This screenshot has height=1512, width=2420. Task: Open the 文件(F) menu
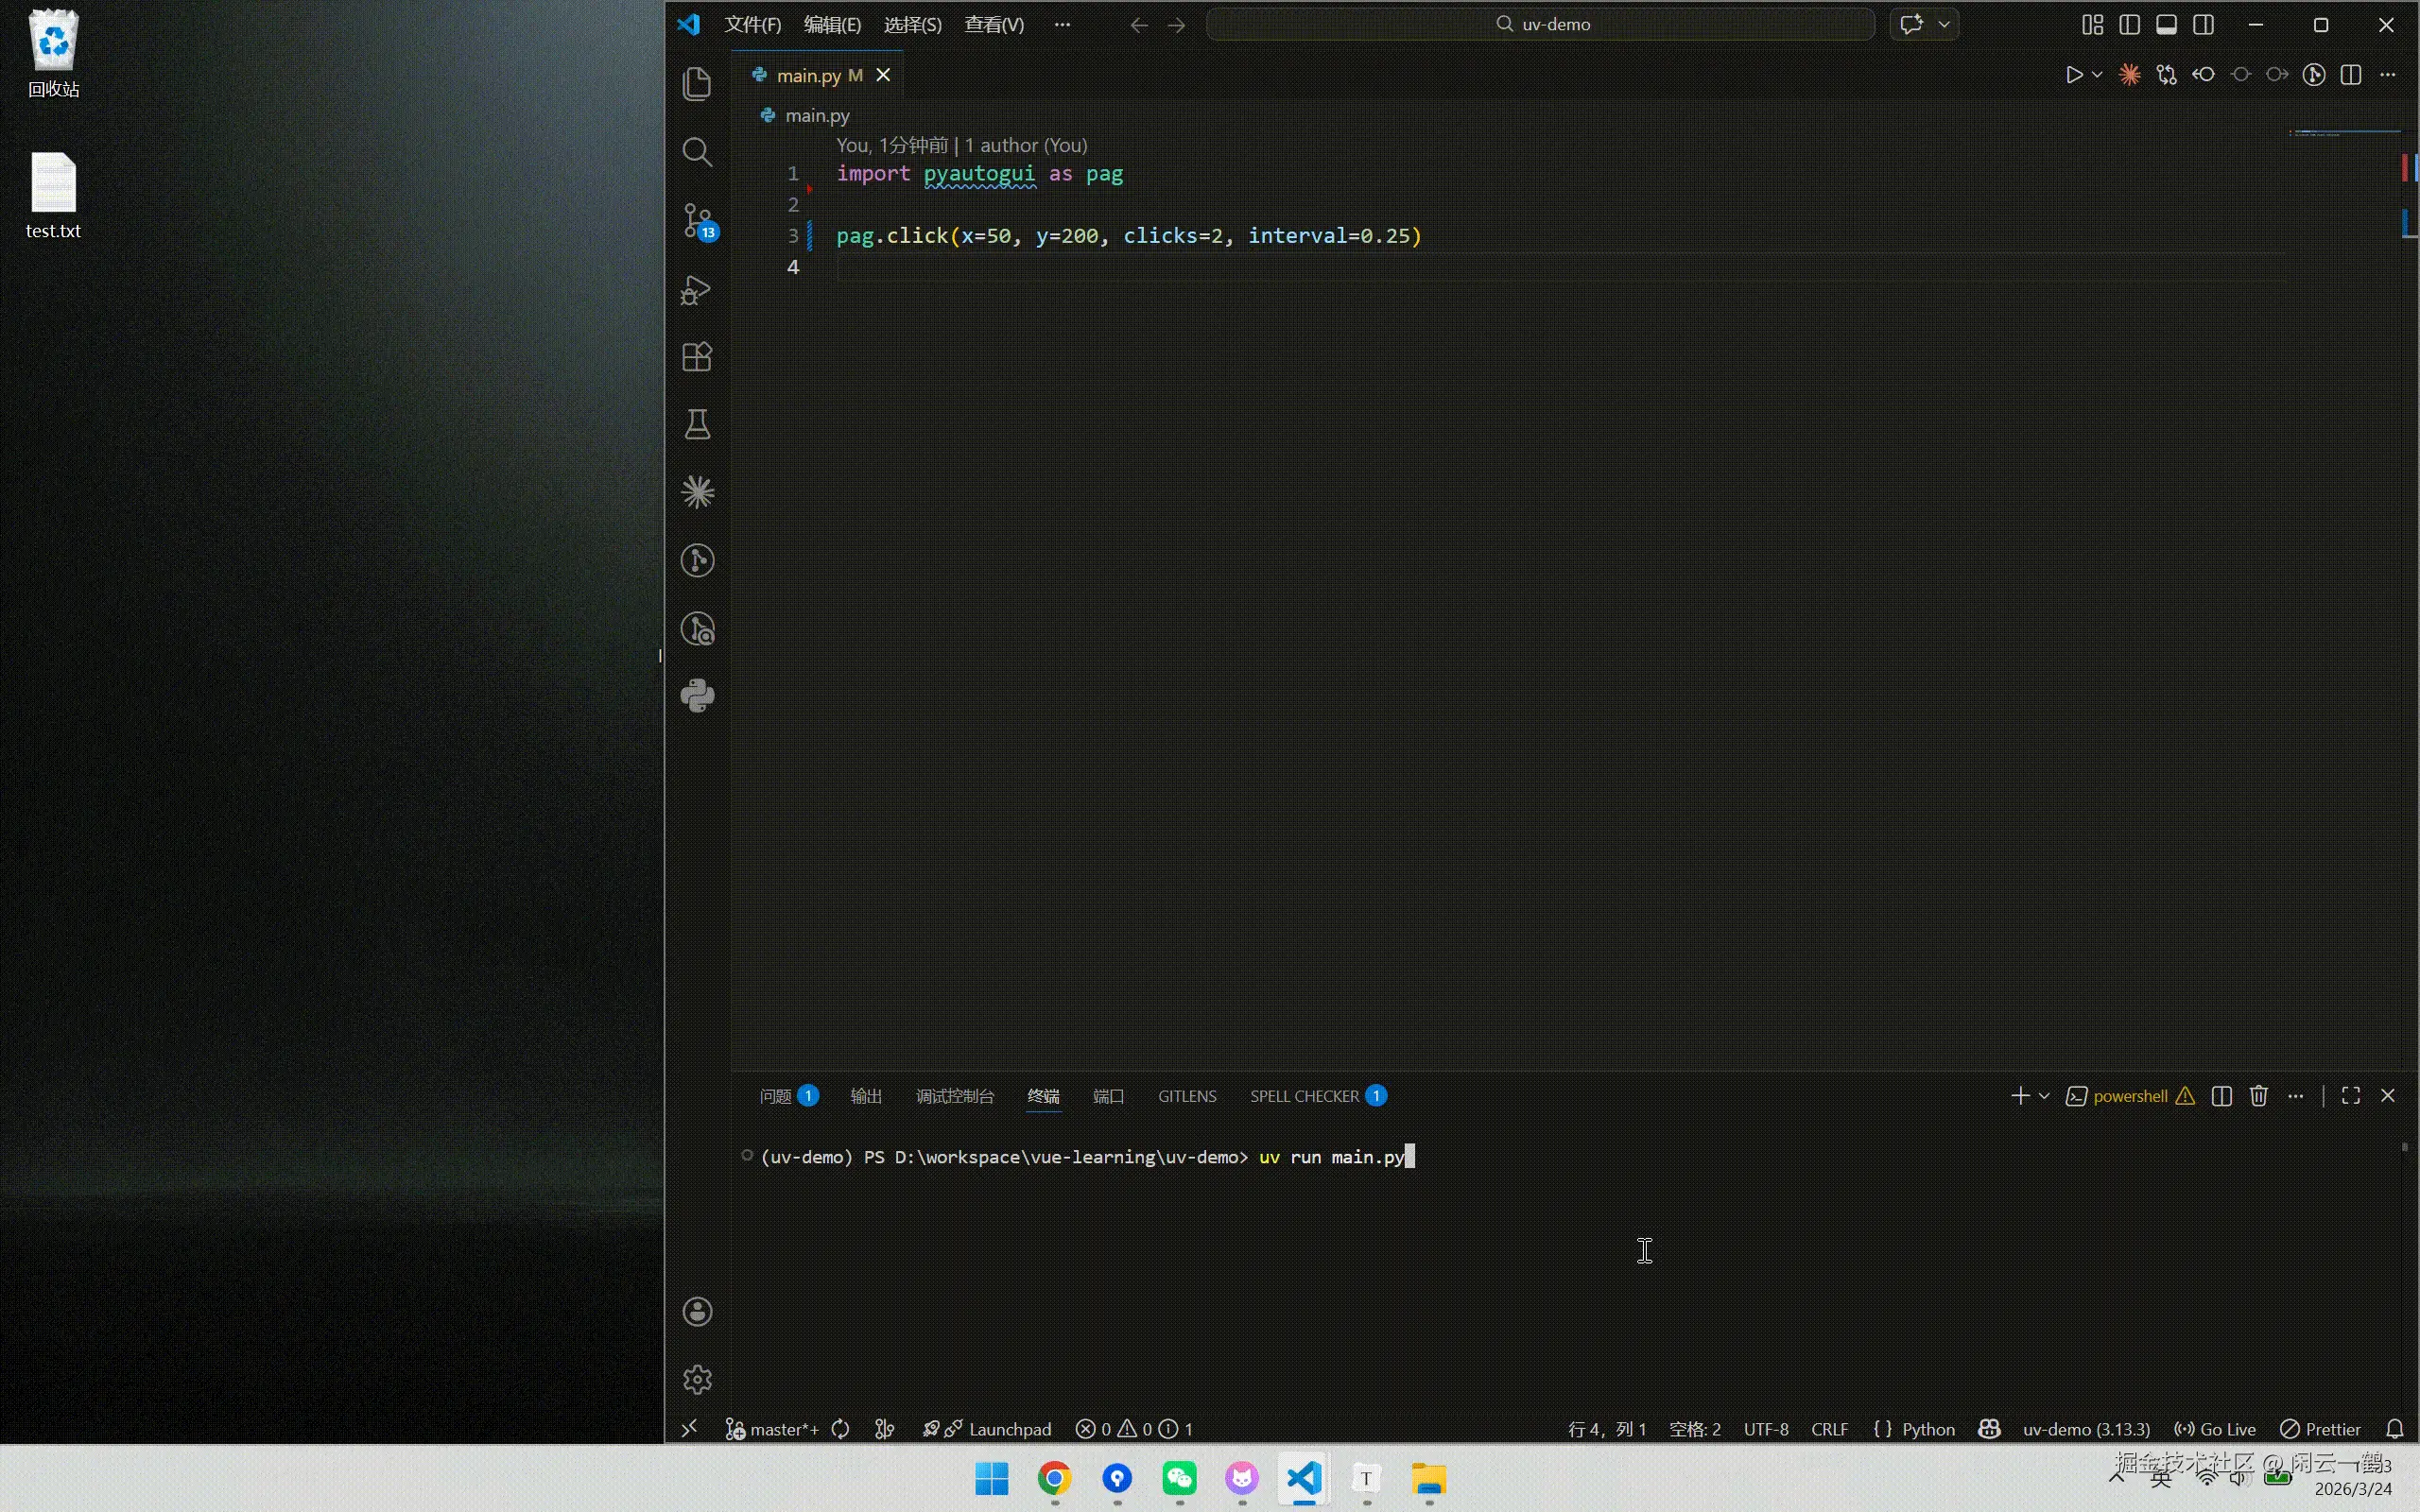click(x=752, y=25)
